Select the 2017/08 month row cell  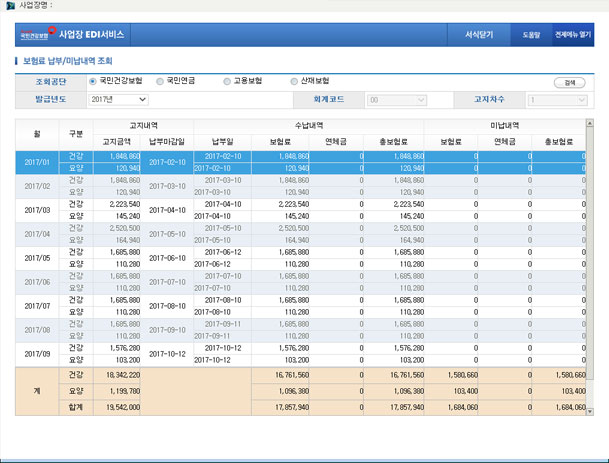click(37, 330)
